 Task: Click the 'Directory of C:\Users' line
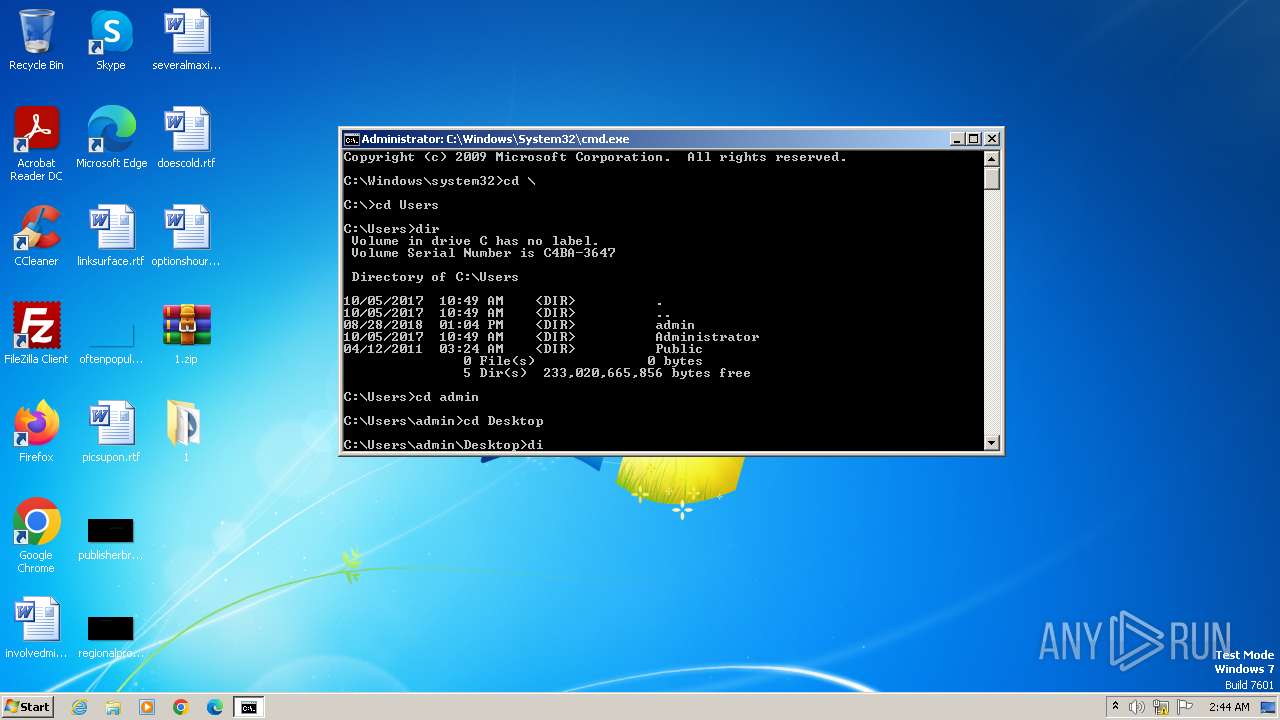(435, 277)
